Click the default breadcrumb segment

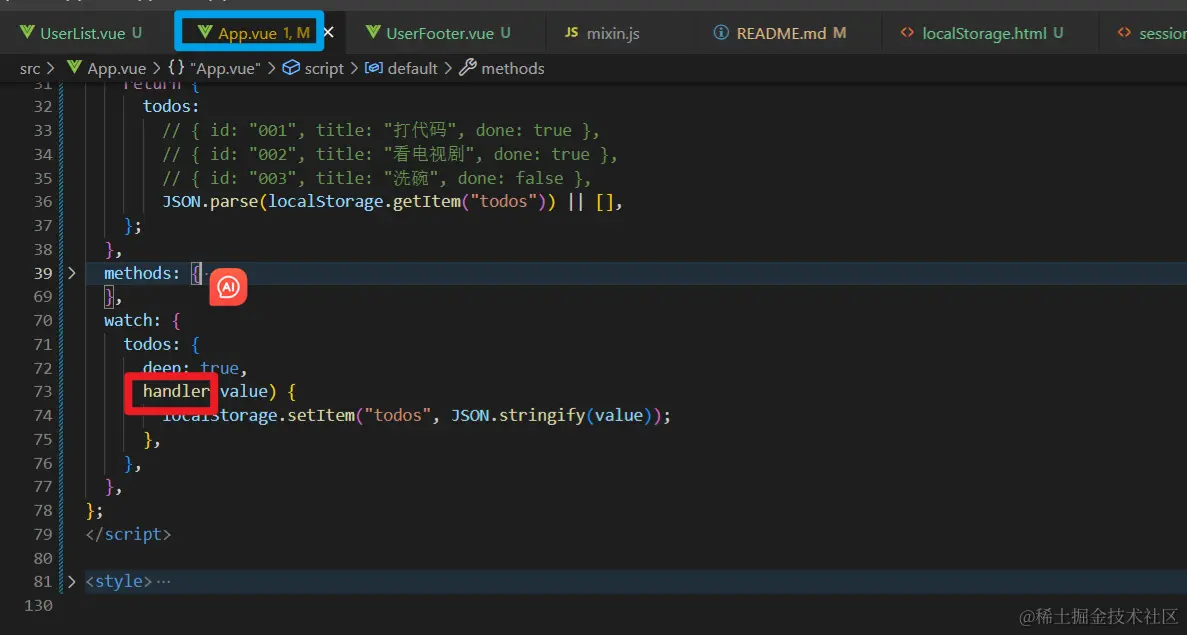(413, 69)
